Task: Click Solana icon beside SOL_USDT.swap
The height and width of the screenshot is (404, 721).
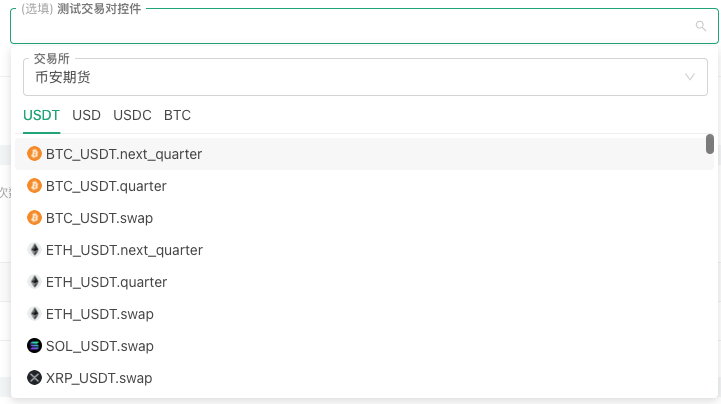Action: click(34, 346)
